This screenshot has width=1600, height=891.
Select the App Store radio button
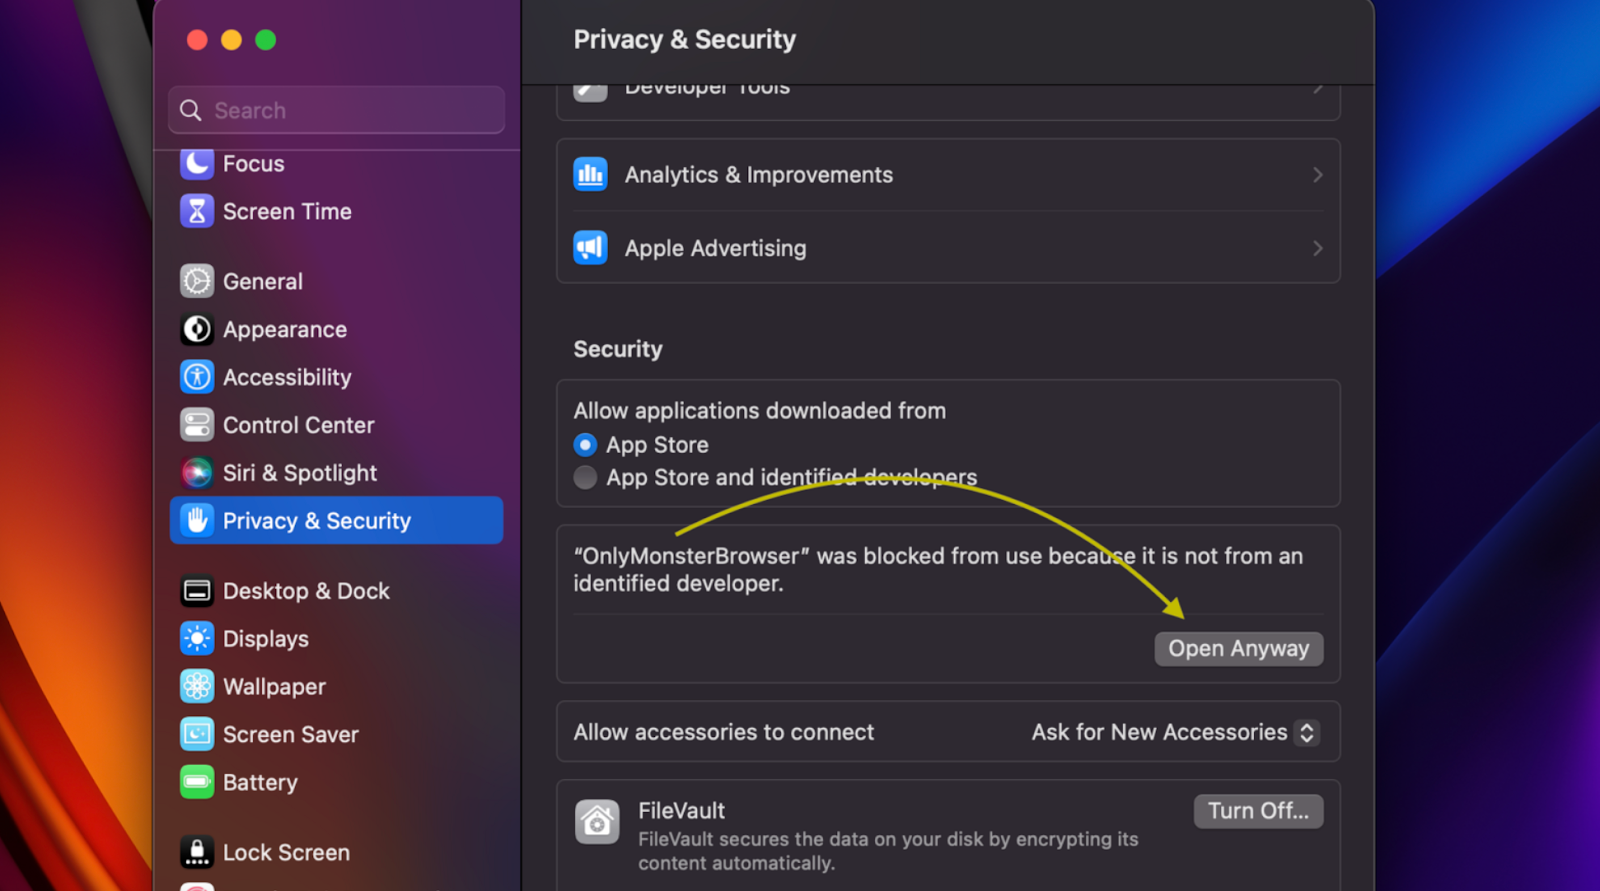coord(586,445)
